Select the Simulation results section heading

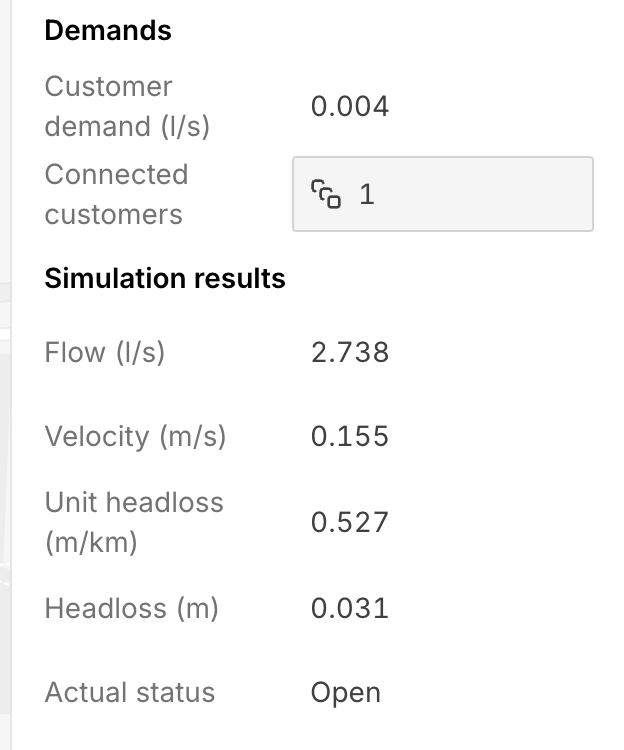[x=165, y=278]
